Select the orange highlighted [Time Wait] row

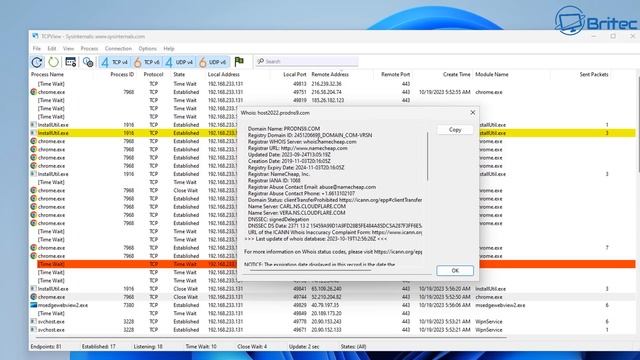tap(333, 264)
